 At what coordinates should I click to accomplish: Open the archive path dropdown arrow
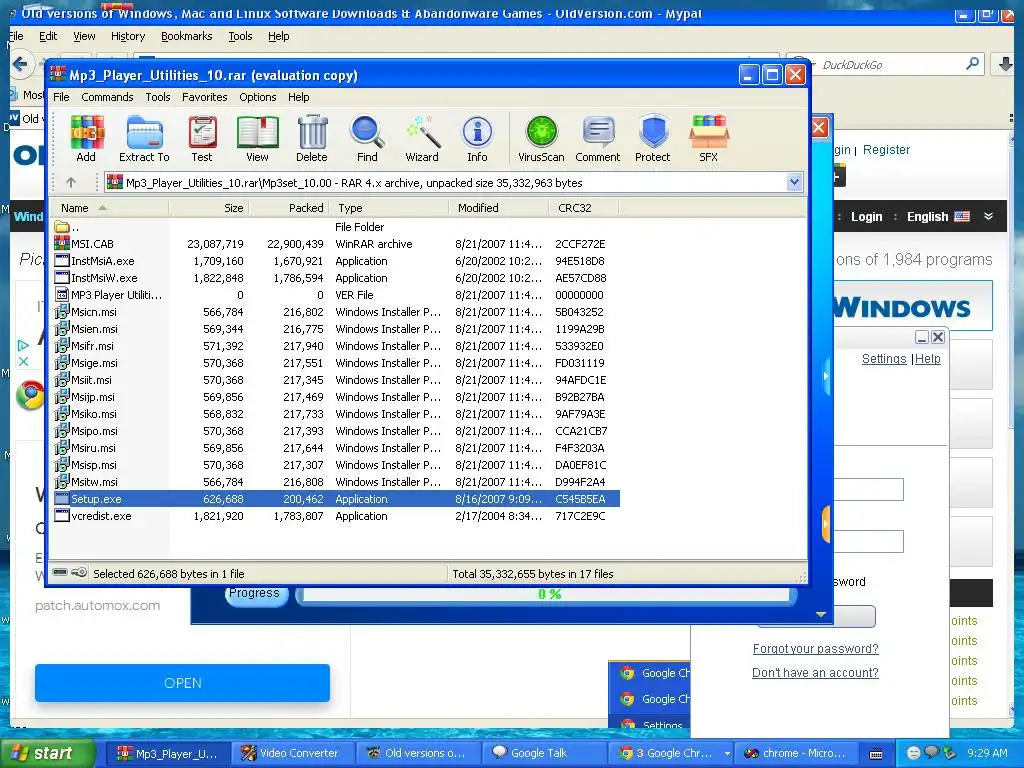coord(794,182)
